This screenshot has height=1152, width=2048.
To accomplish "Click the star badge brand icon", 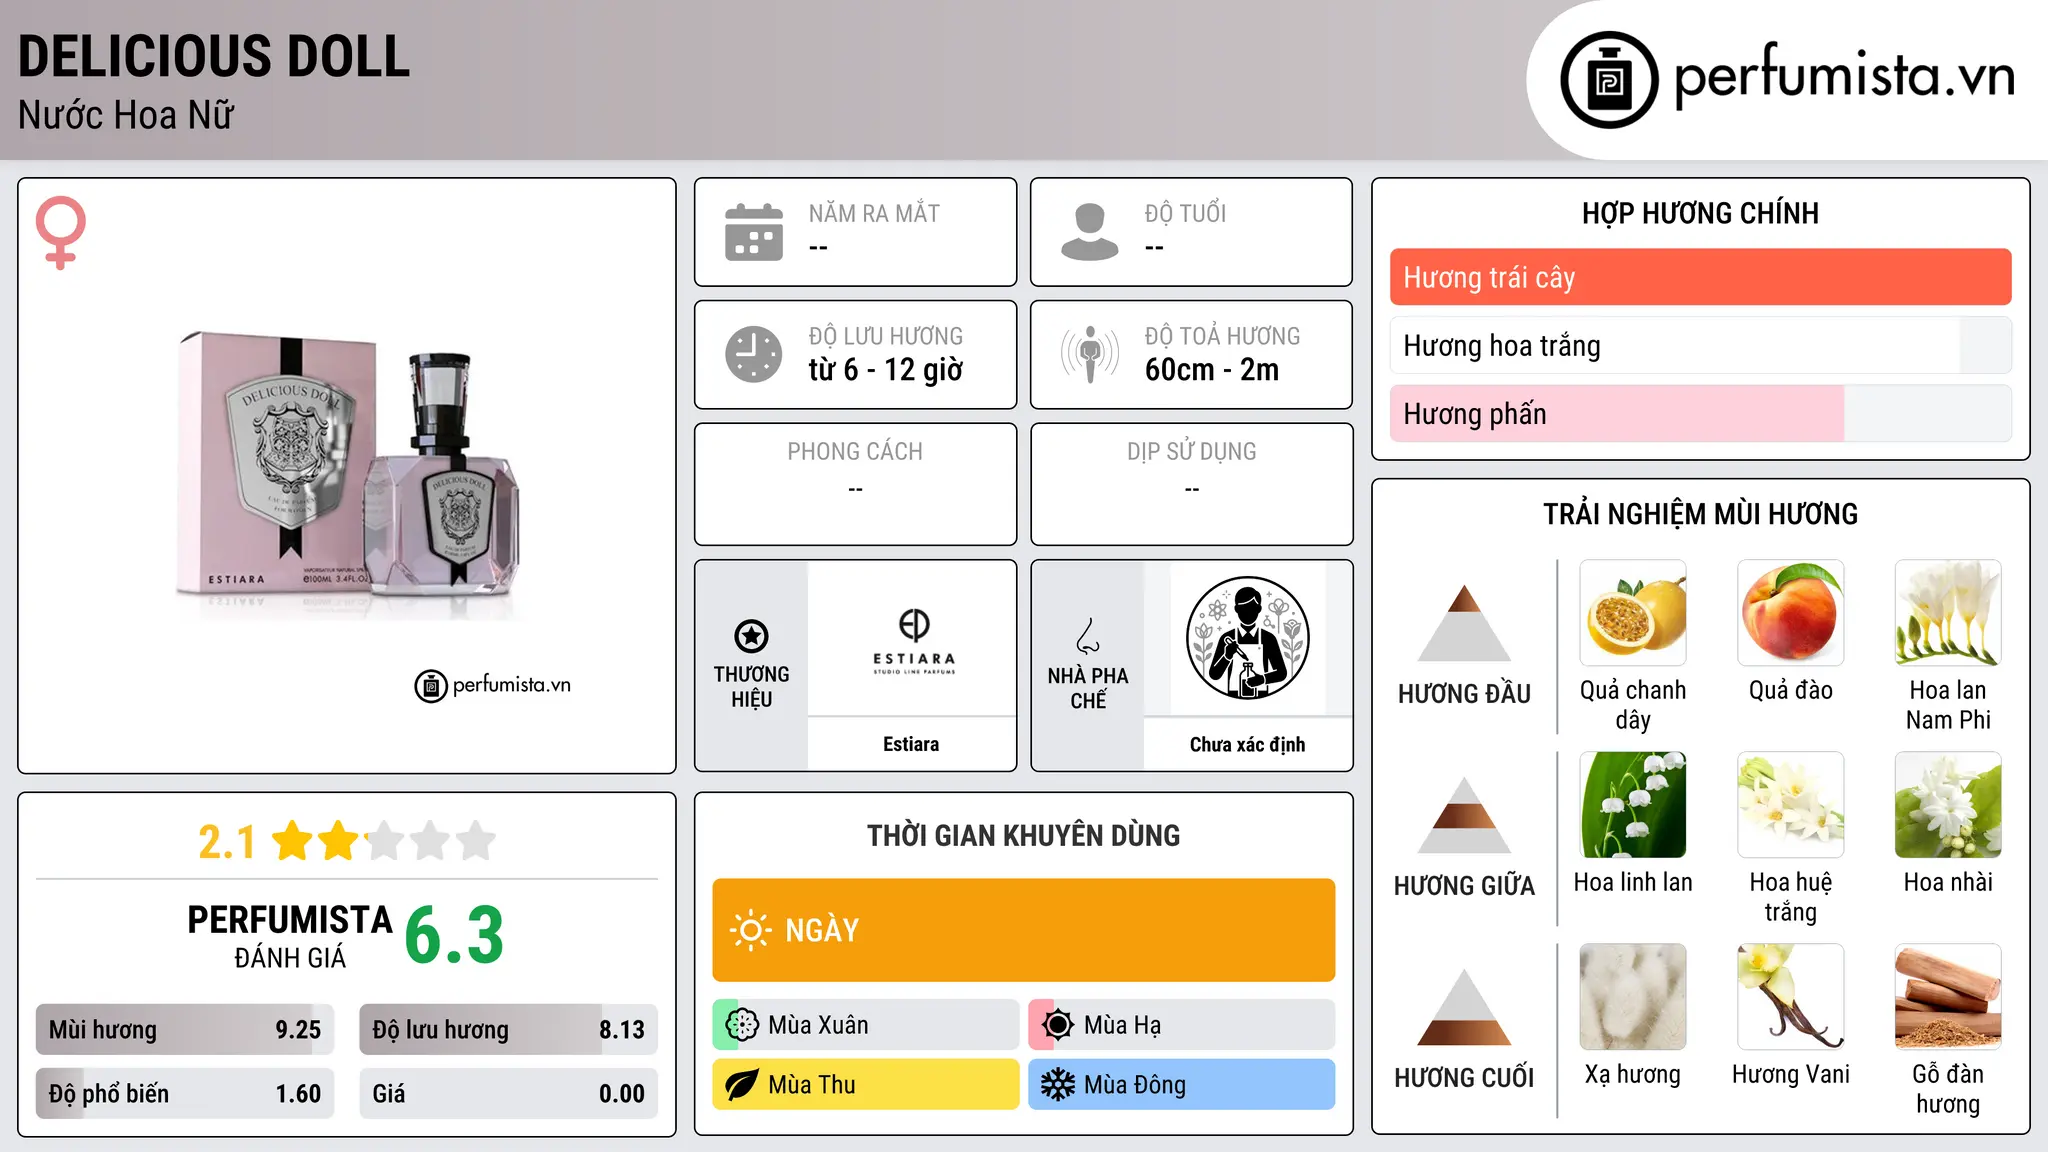I will point(751,636).
